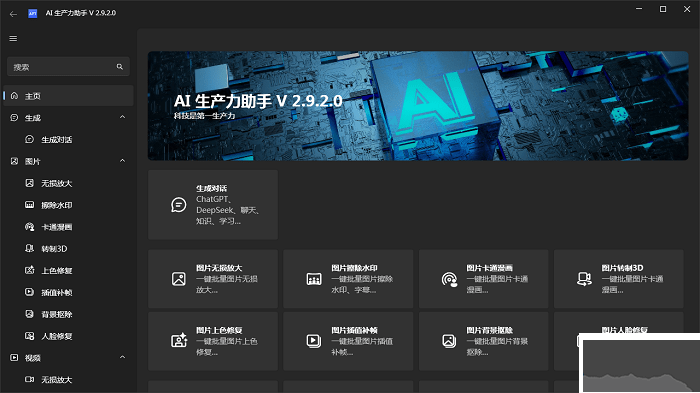Click the icon on 图片卡通漫画 card
This screenshot has height=393, width=700.
pyautogui.click(x=449, y=279)
